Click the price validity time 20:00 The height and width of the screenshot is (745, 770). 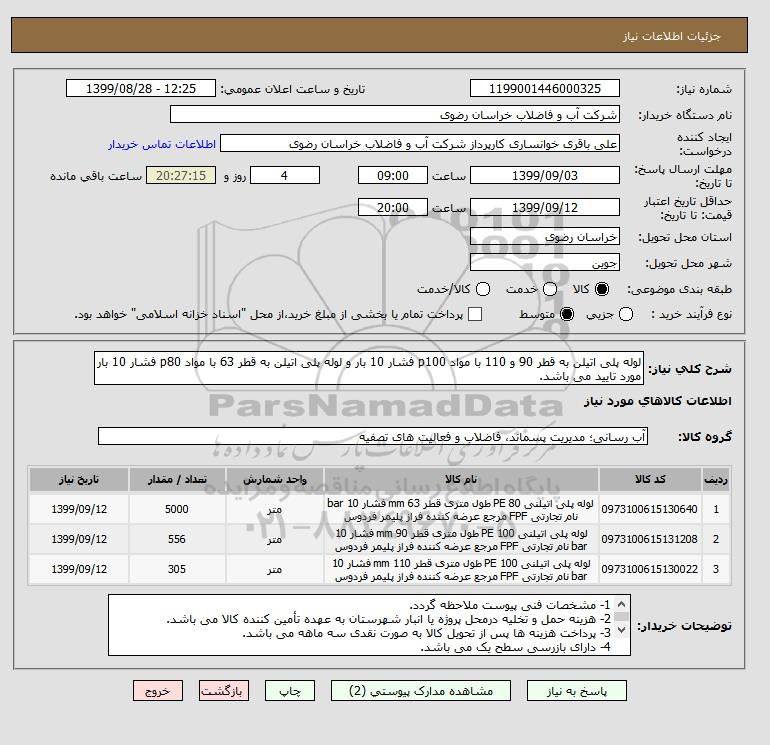(393, 207)
